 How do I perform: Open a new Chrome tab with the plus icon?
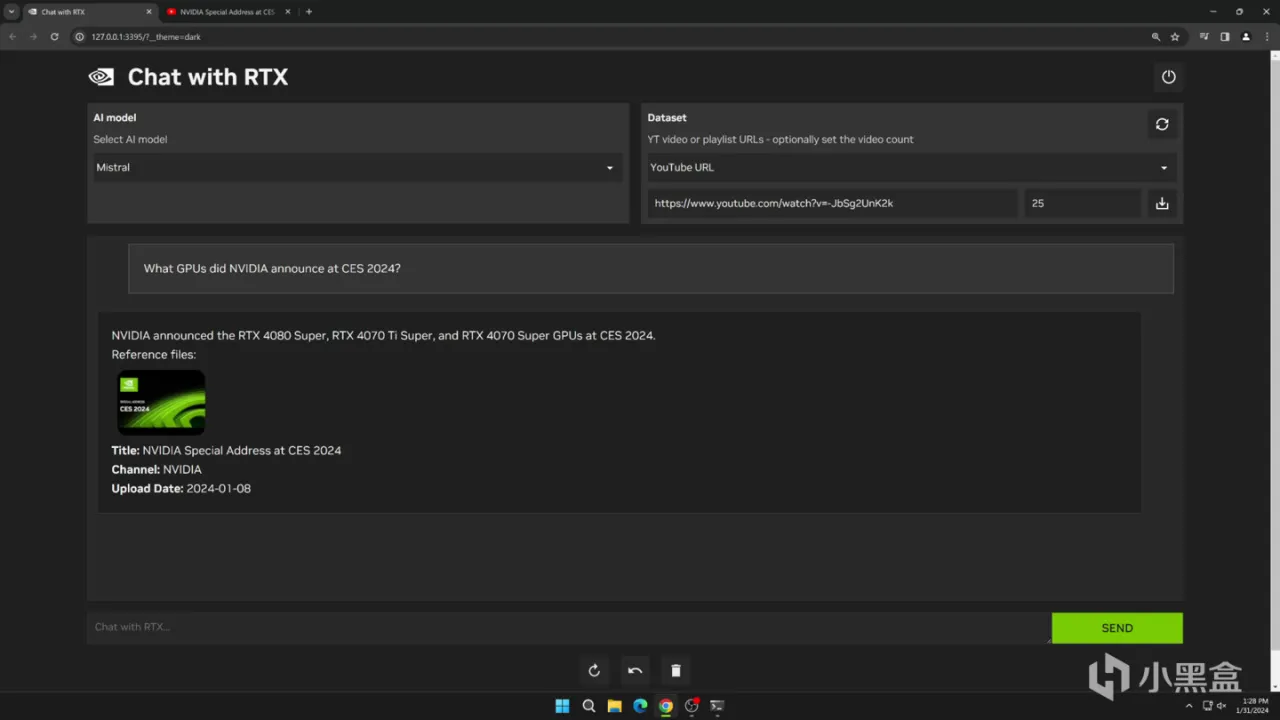click(x=308, y=12)
